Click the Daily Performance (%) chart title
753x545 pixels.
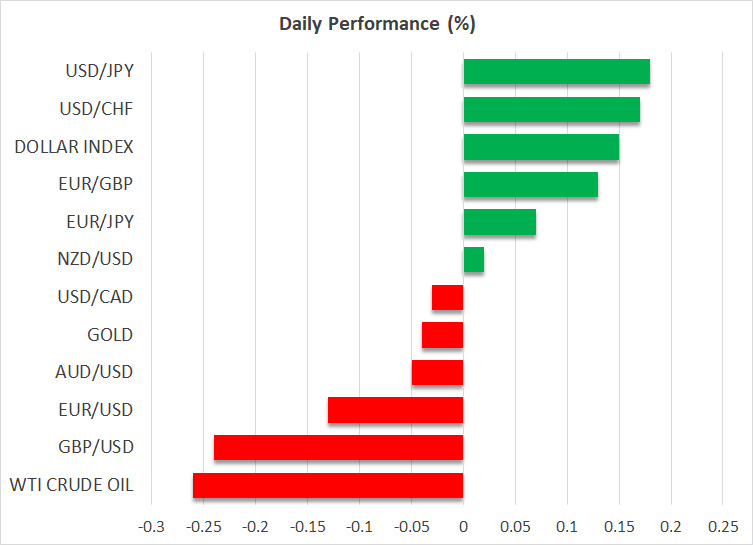click(x=376, y=23)
